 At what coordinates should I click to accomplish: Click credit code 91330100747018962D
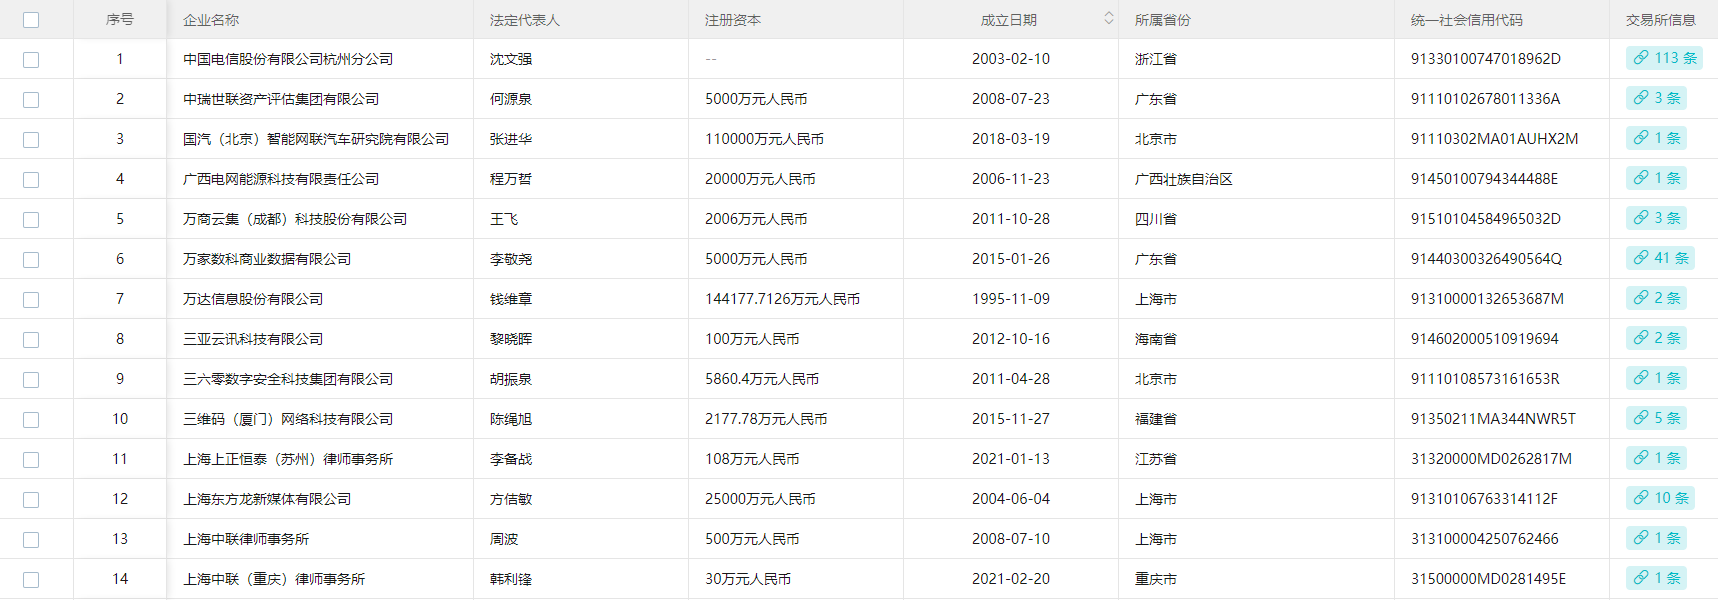pyautogui.click(x=1486, y=59)
